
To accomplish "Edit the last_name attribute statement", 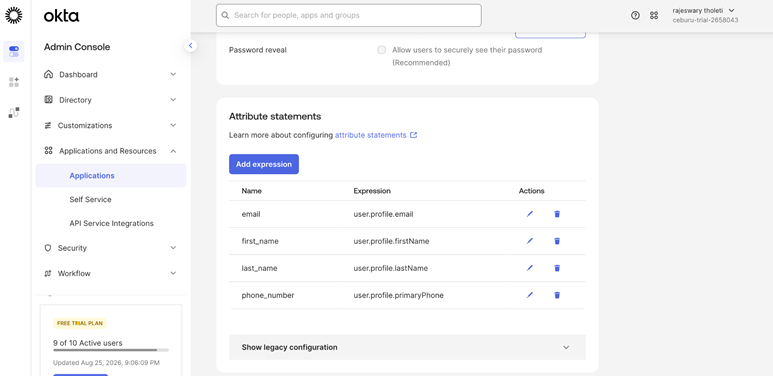I will 530,268.
